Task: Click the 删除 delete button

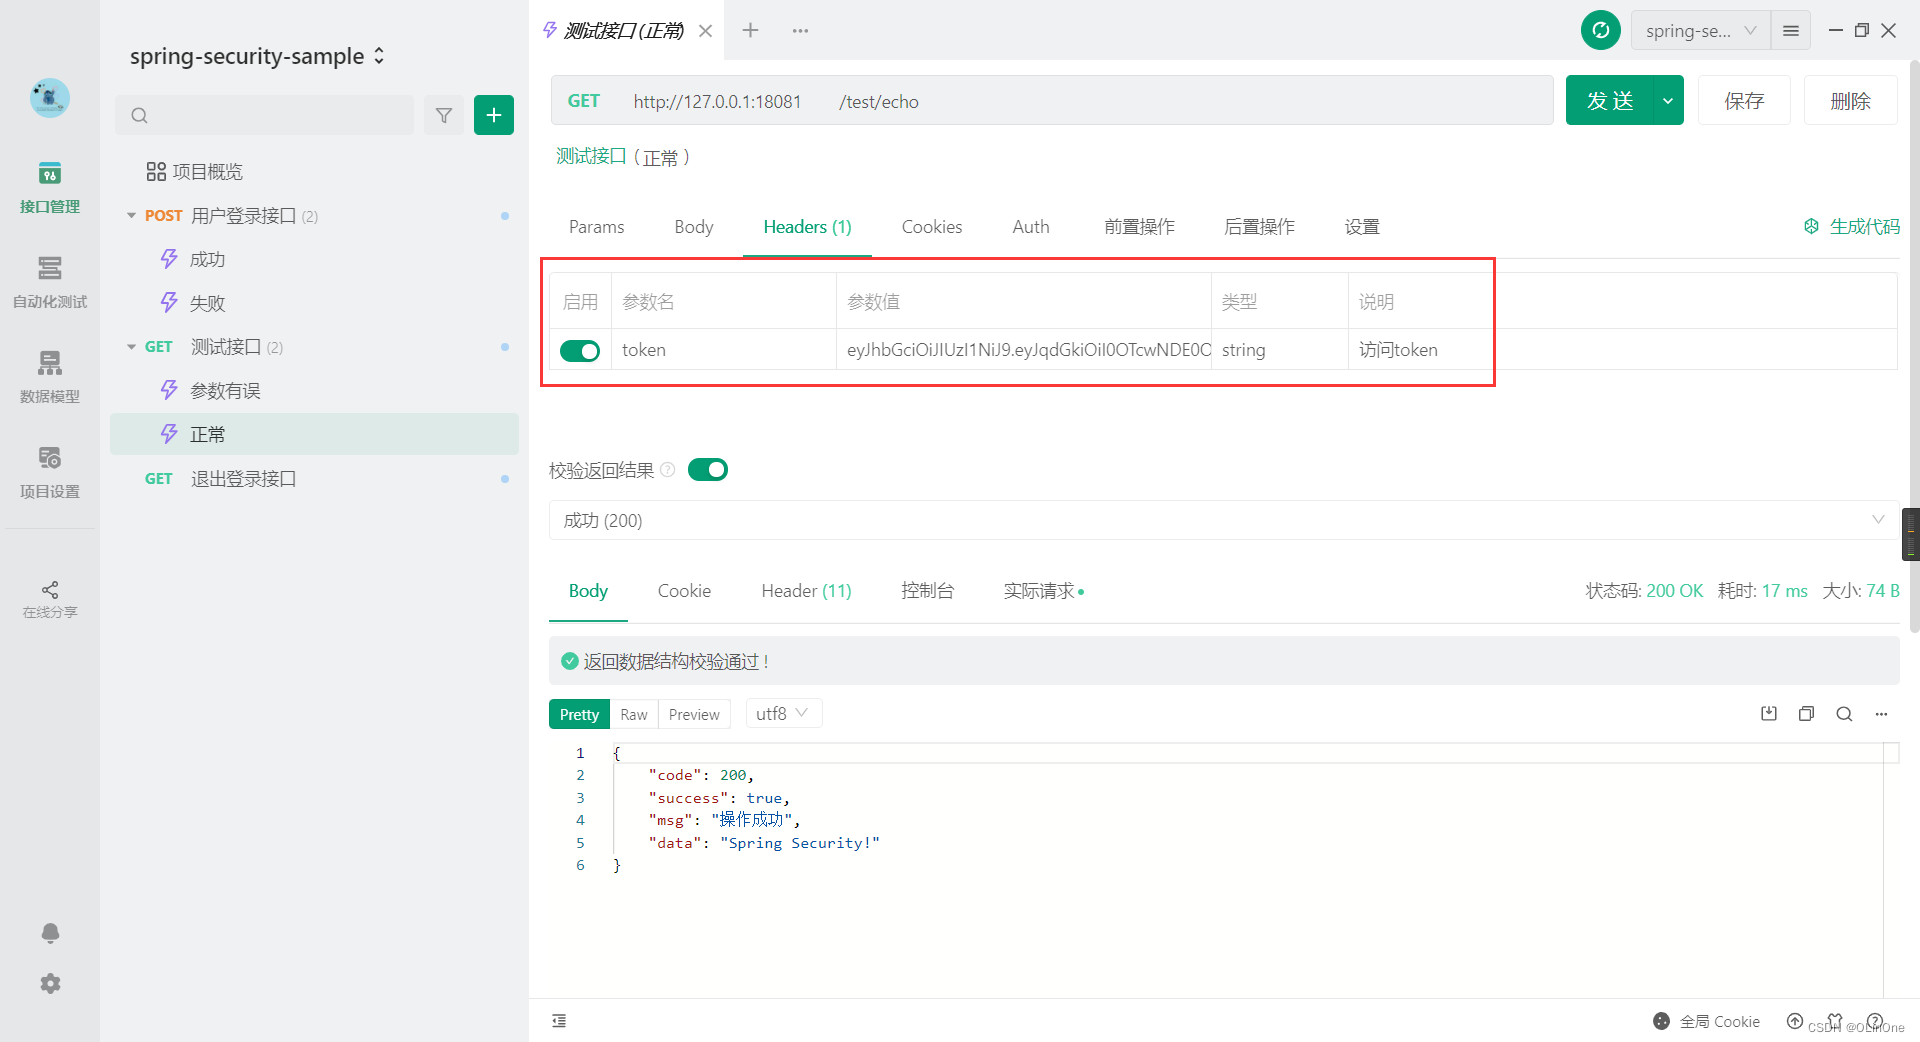Action: tap(1849, 100)
